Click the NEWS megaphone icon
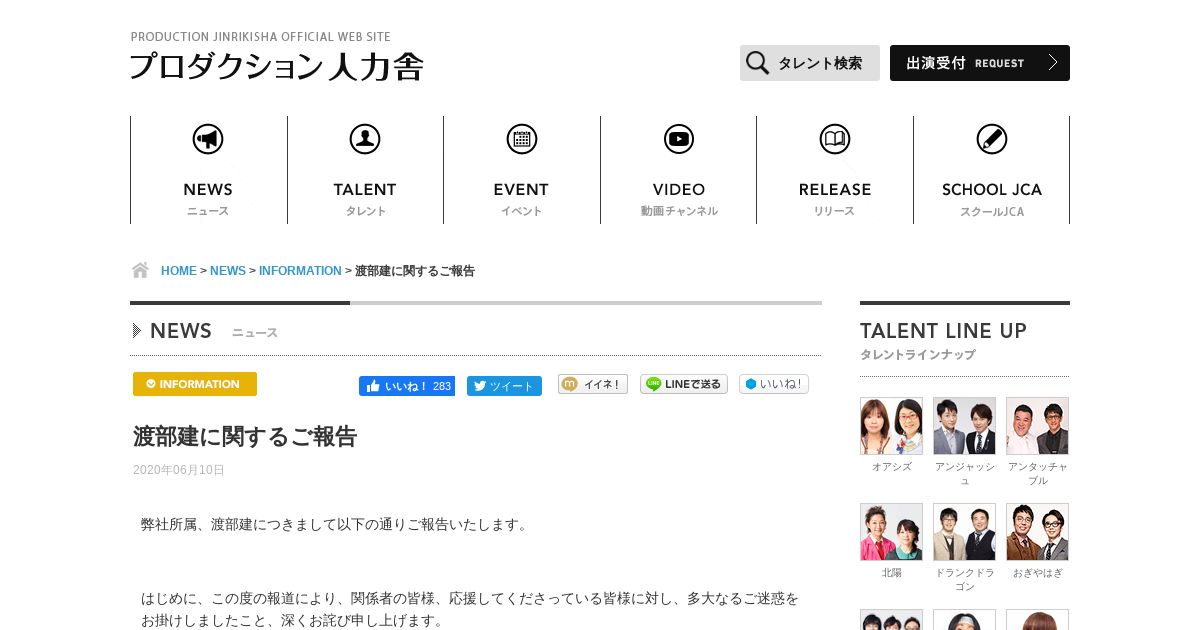The image size is (1200, 630). click(x=208, y=139)
